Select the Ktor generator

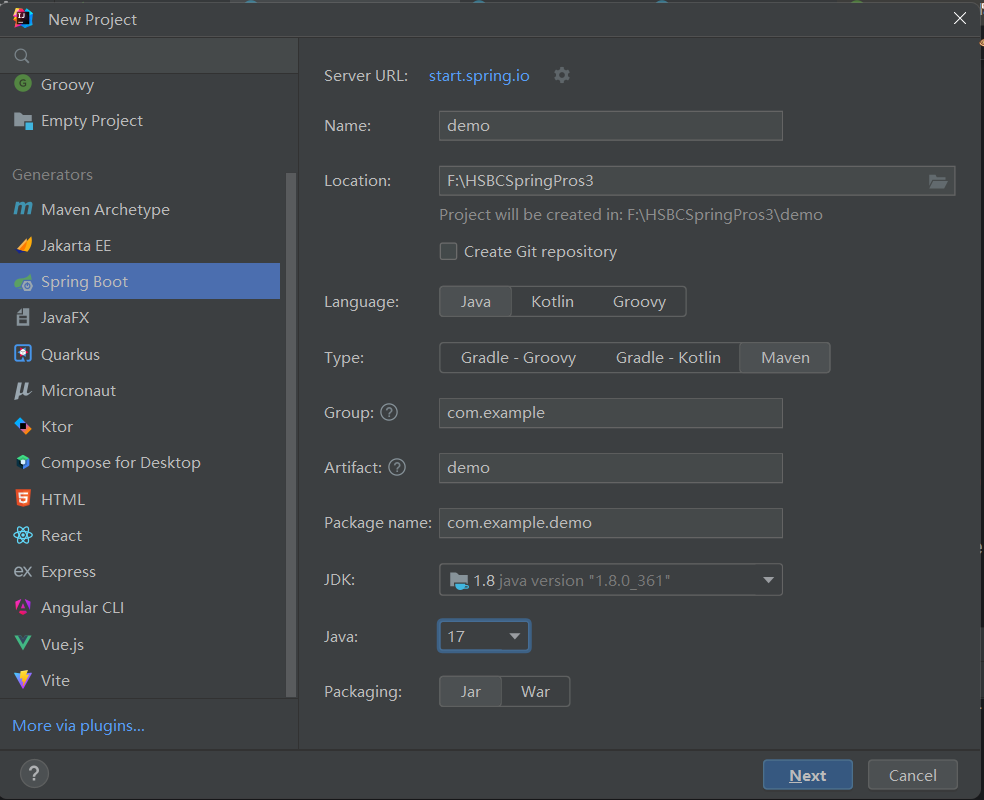coord(57,426)
